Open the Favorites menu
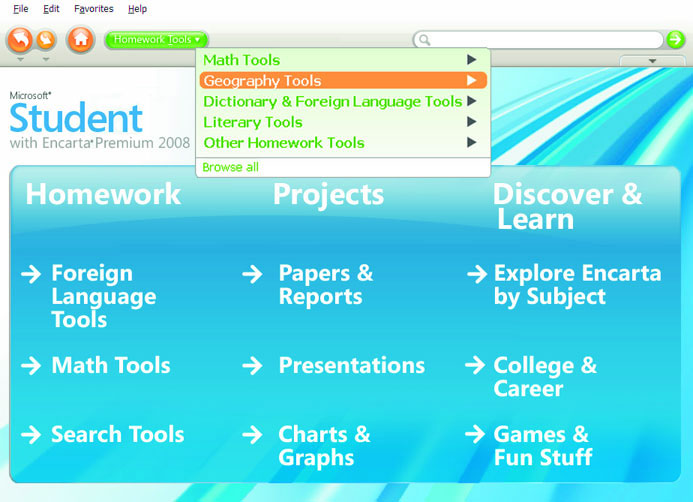This screenshot has height=502, width=693. click(x=94, y=9)
